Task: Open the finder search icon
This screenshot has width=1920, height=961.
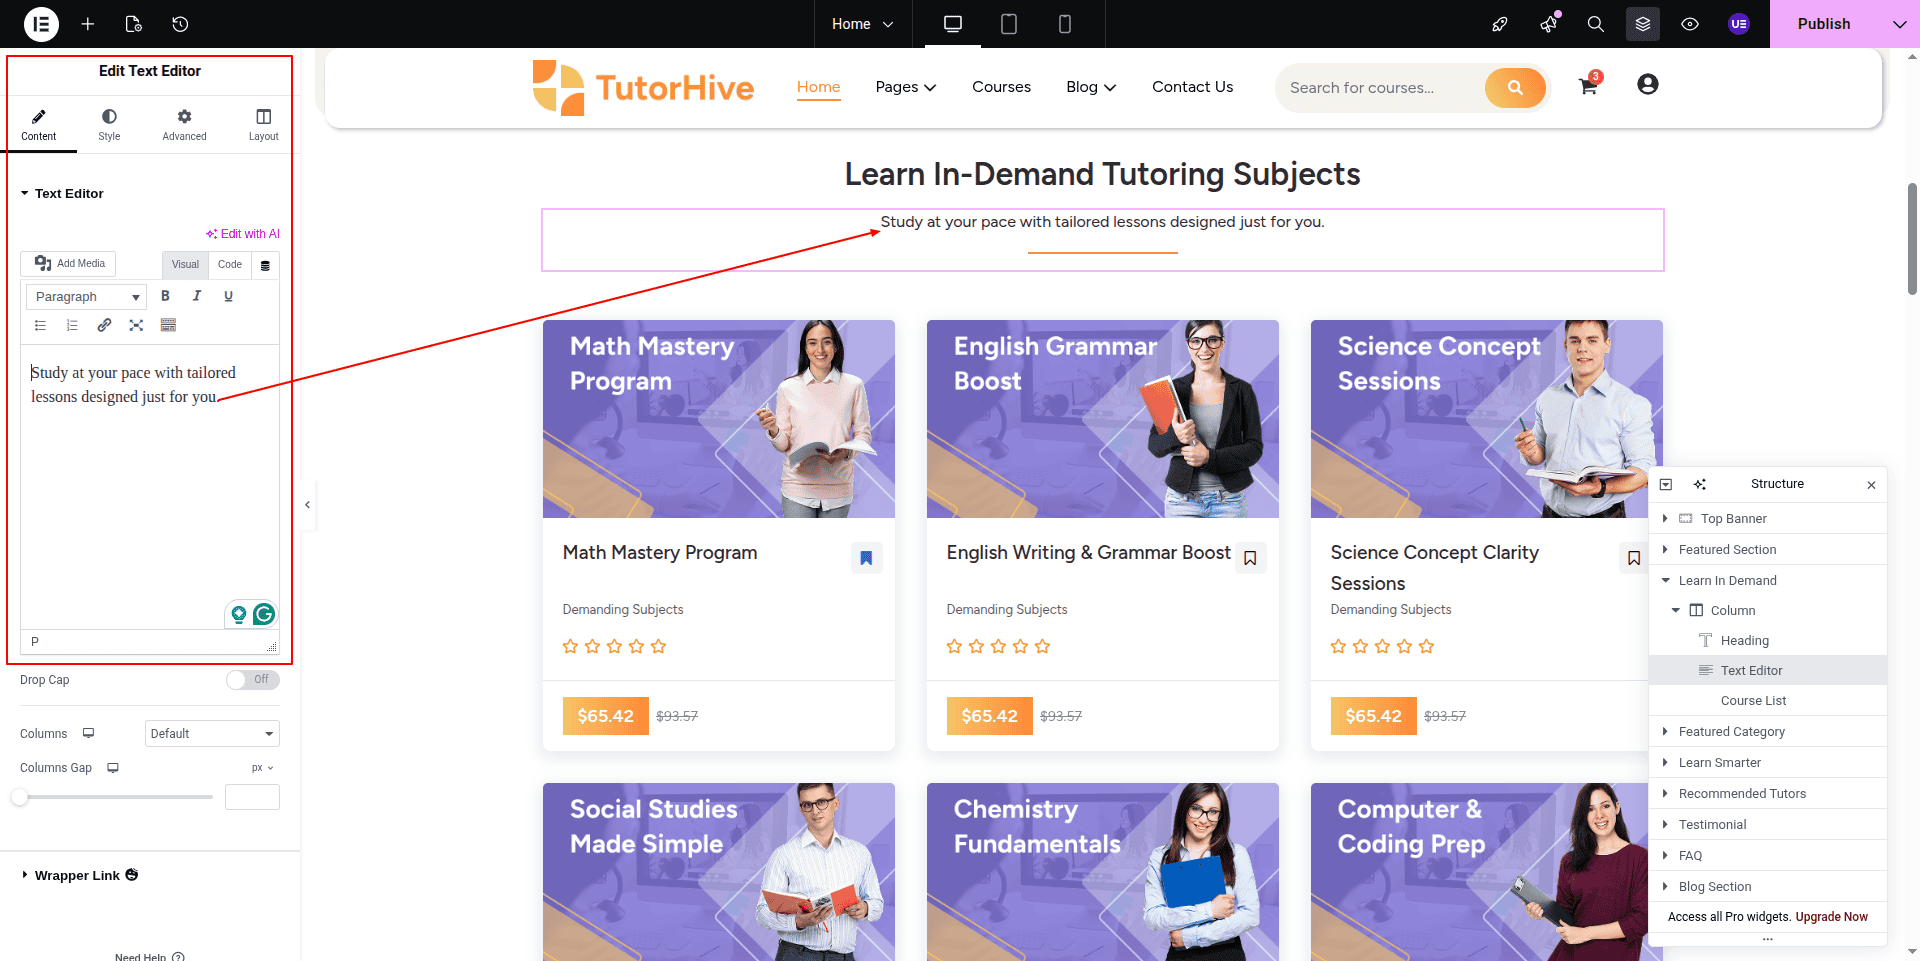Action: [1596, 24]
